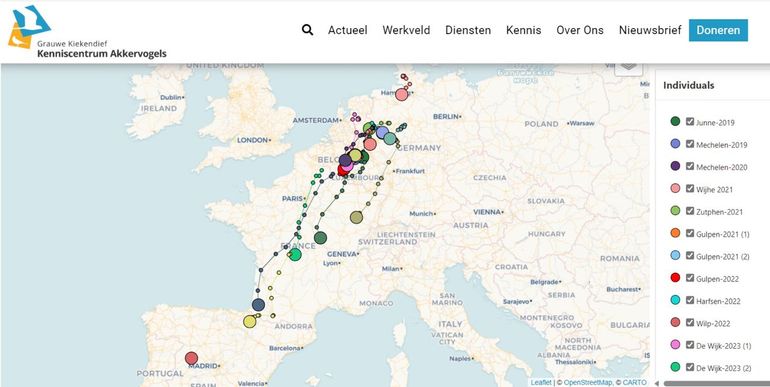Click the Individuals panel heading
770x387 pixels.
[688, 85]
